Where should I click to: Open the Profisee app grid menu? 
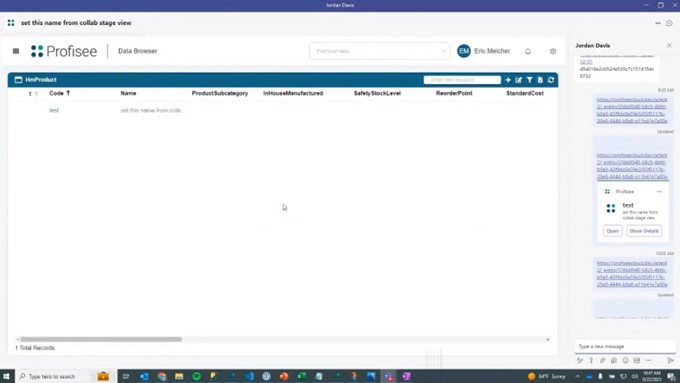click(16, 51)
